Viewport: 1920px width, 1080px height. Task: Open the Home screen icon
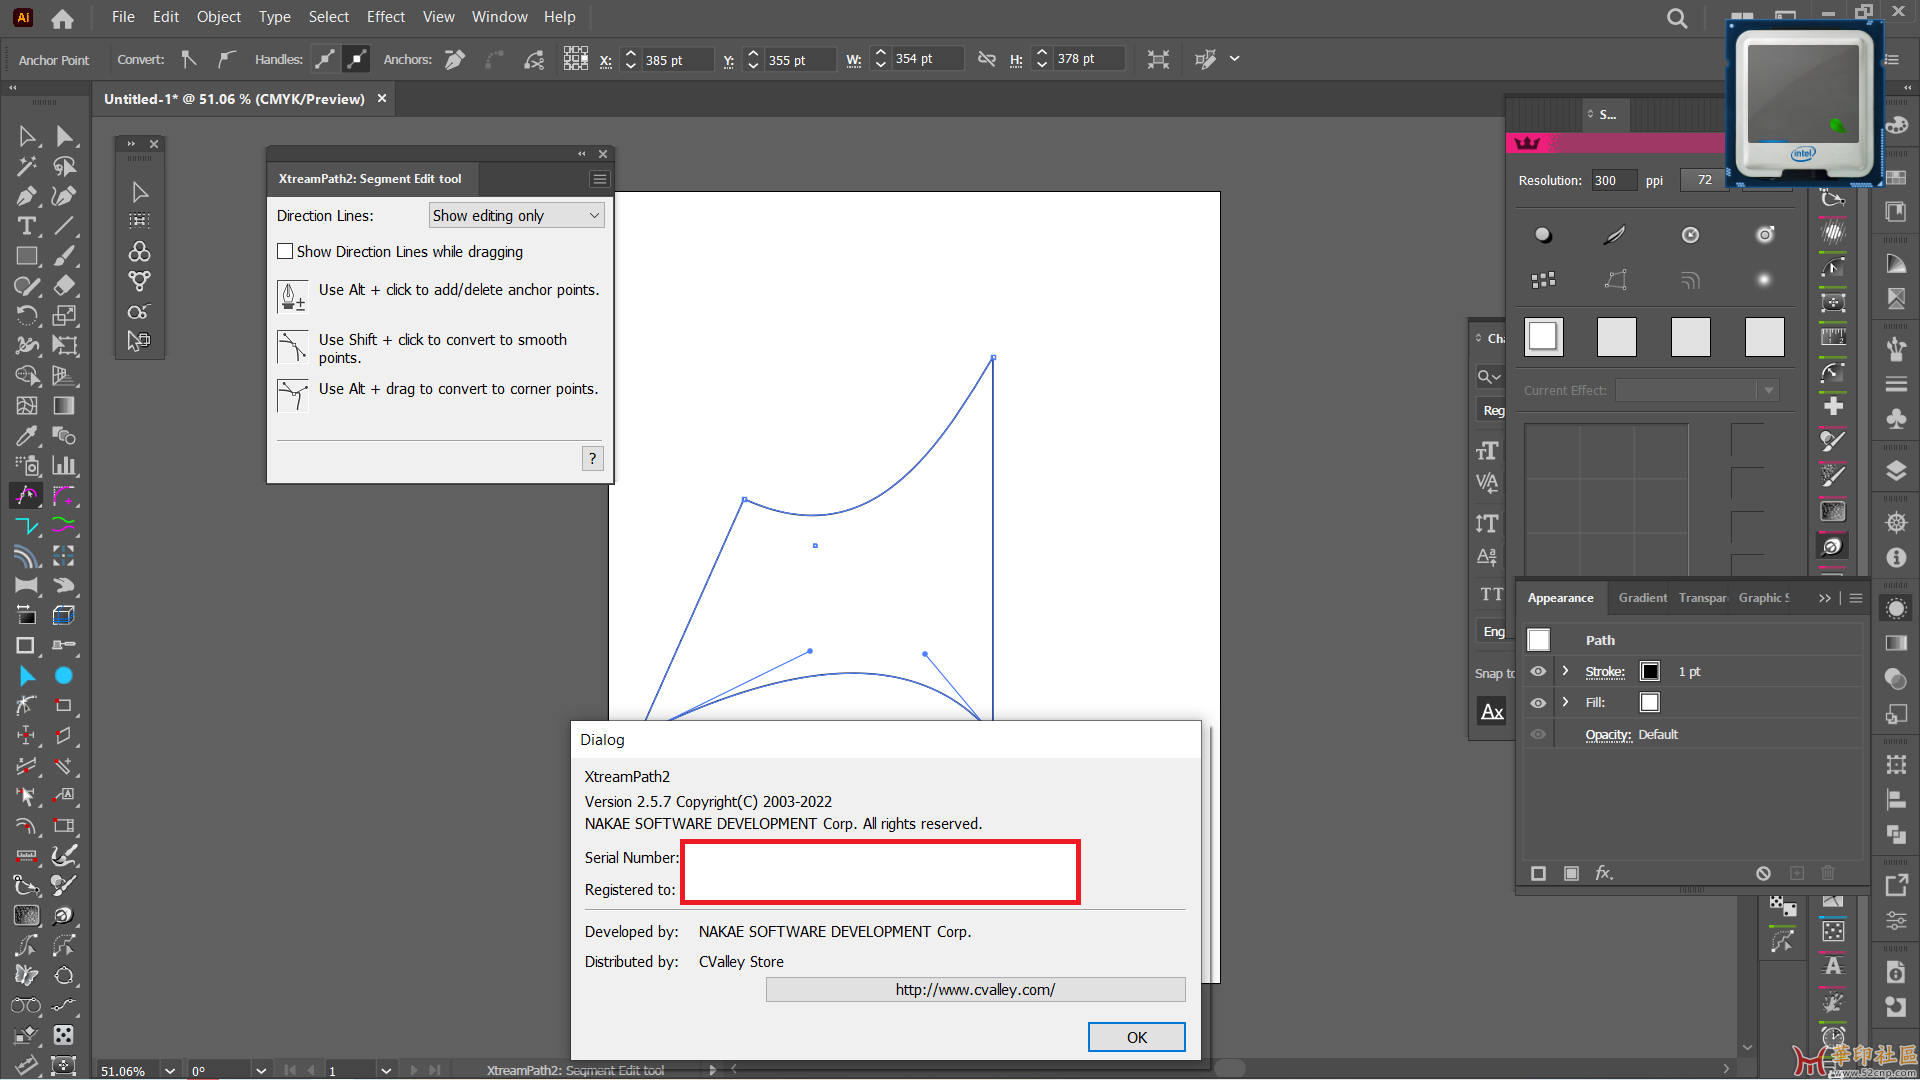tap(62, 18)
